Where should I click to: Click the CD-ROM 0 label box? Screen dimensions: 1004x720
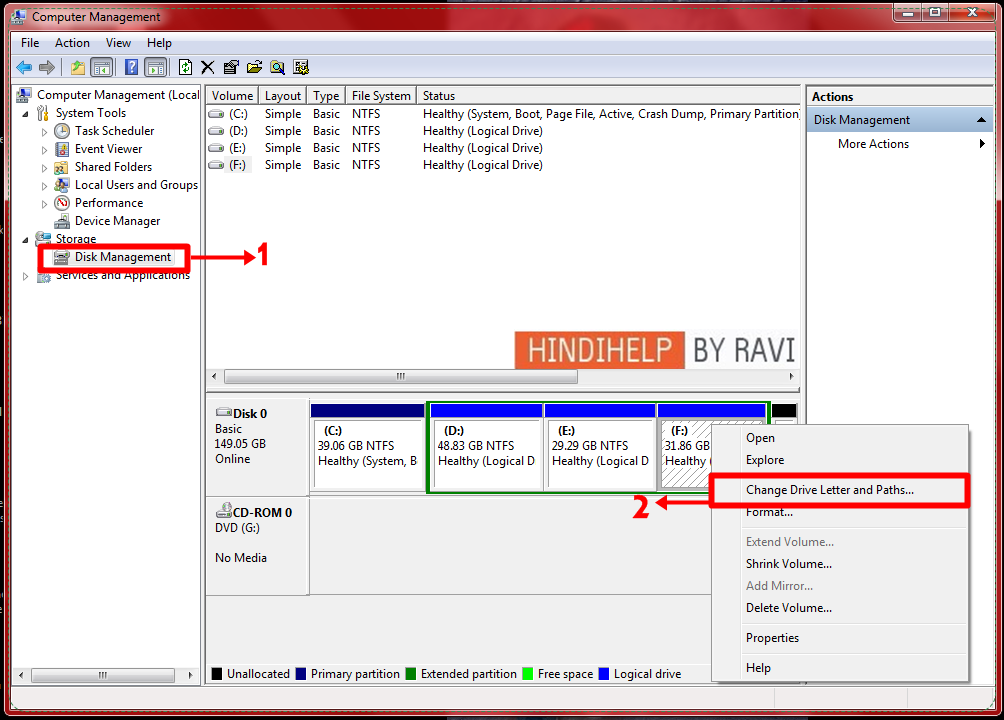[x=258, y=546]
